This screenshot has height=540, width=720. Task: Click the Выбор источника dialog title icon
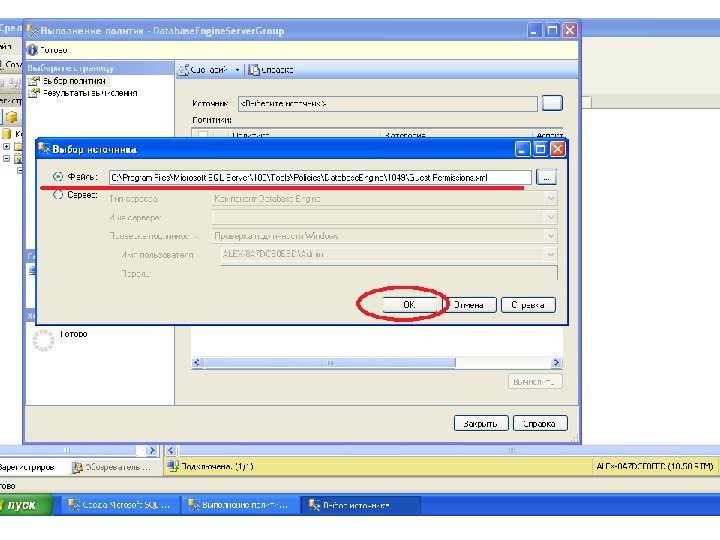point(44,149)
